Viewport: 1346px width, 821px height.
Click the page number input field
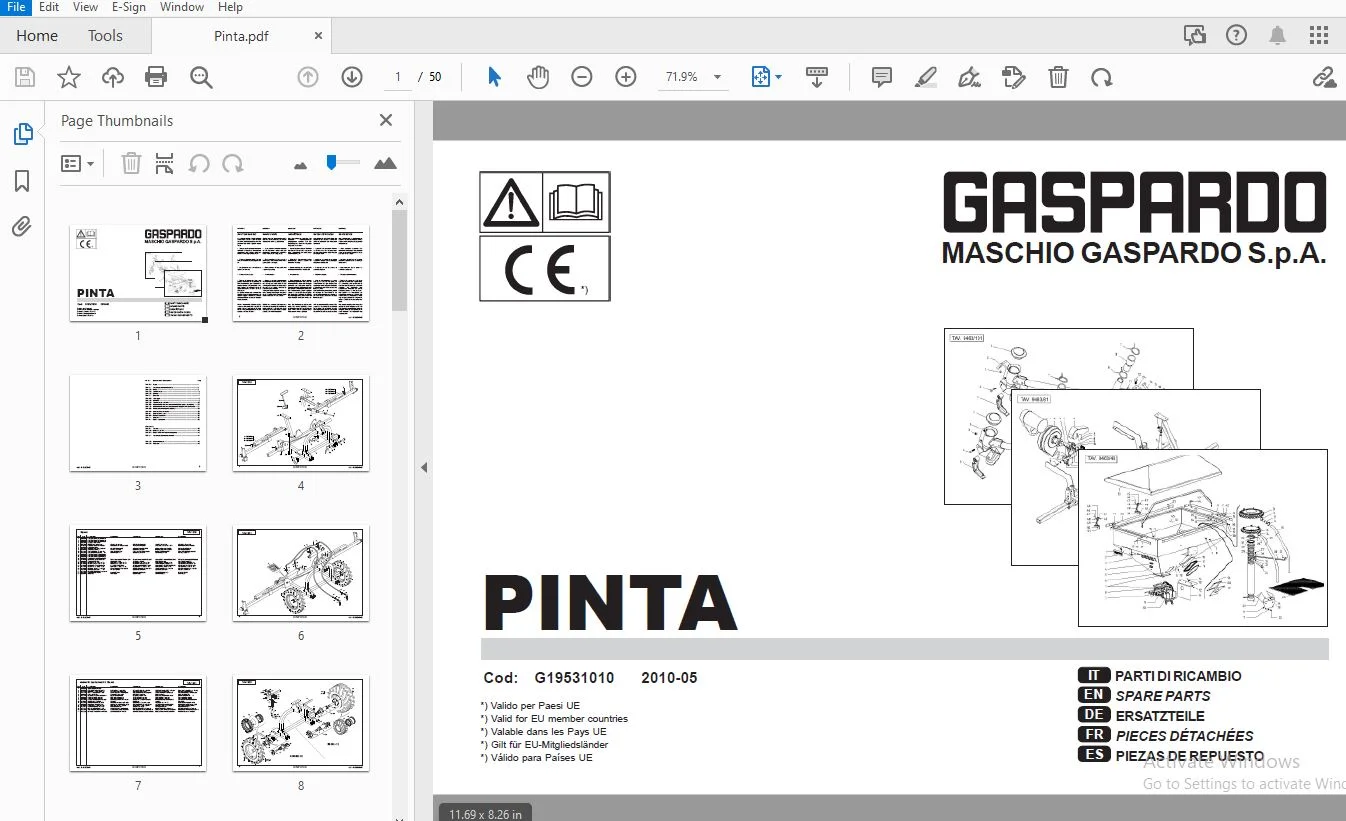point(397,77)
